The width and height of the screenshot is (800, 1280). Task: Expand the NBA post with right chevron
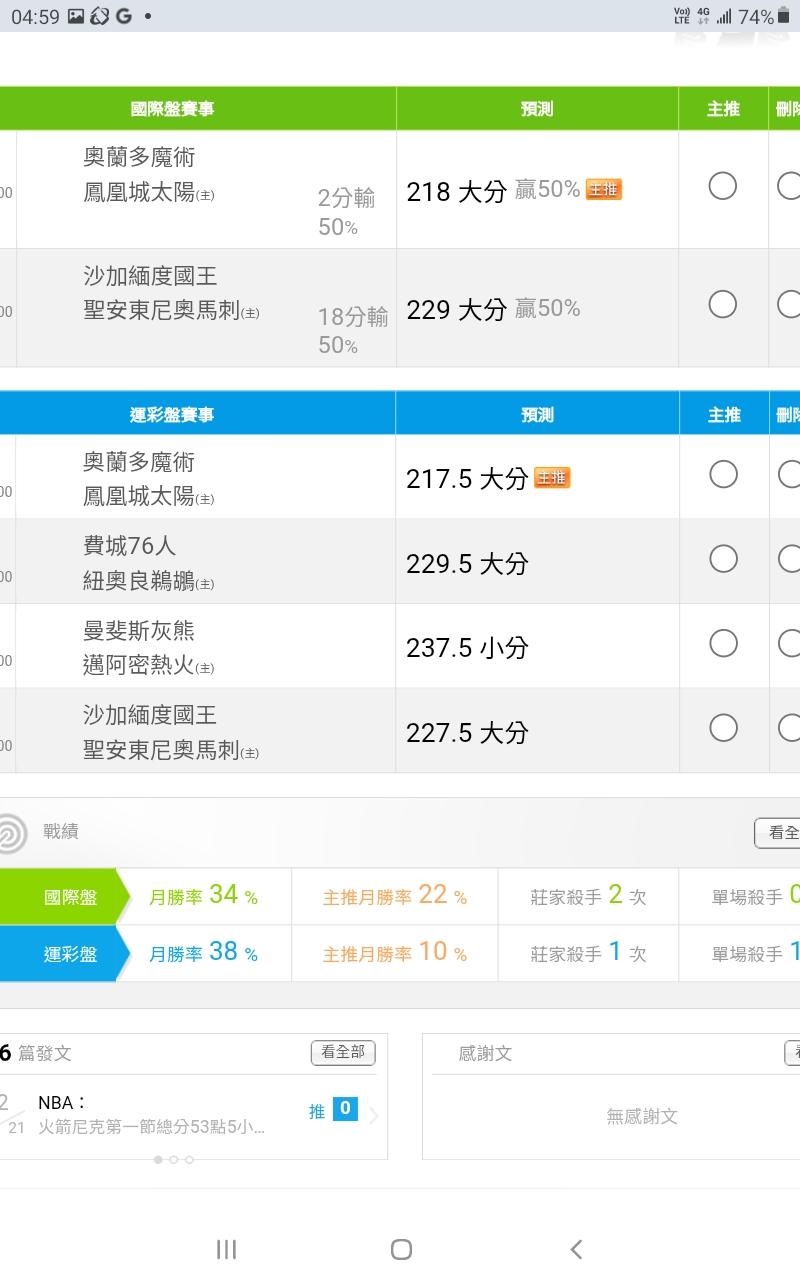coord(374,1116)
